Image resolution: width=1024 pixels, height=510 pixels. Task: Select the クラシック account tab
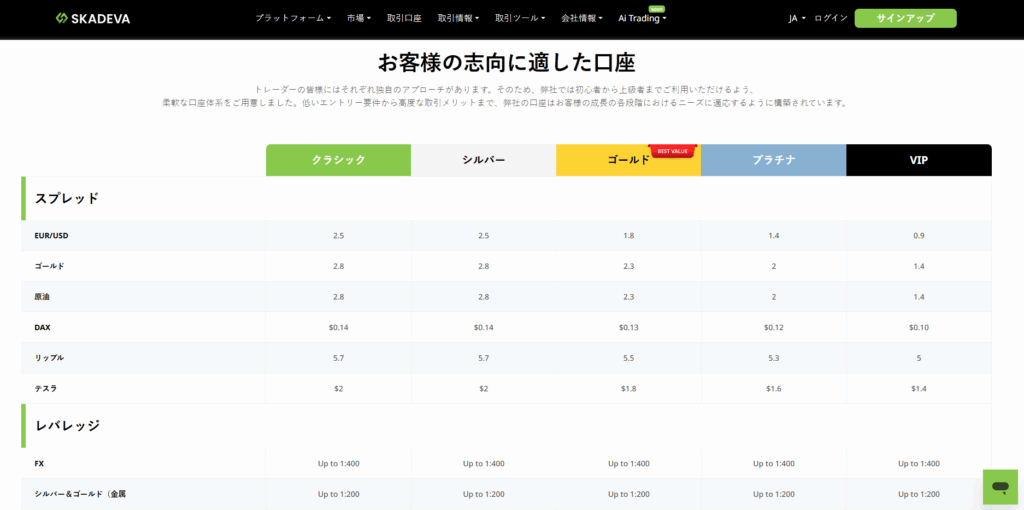point(338,160)
